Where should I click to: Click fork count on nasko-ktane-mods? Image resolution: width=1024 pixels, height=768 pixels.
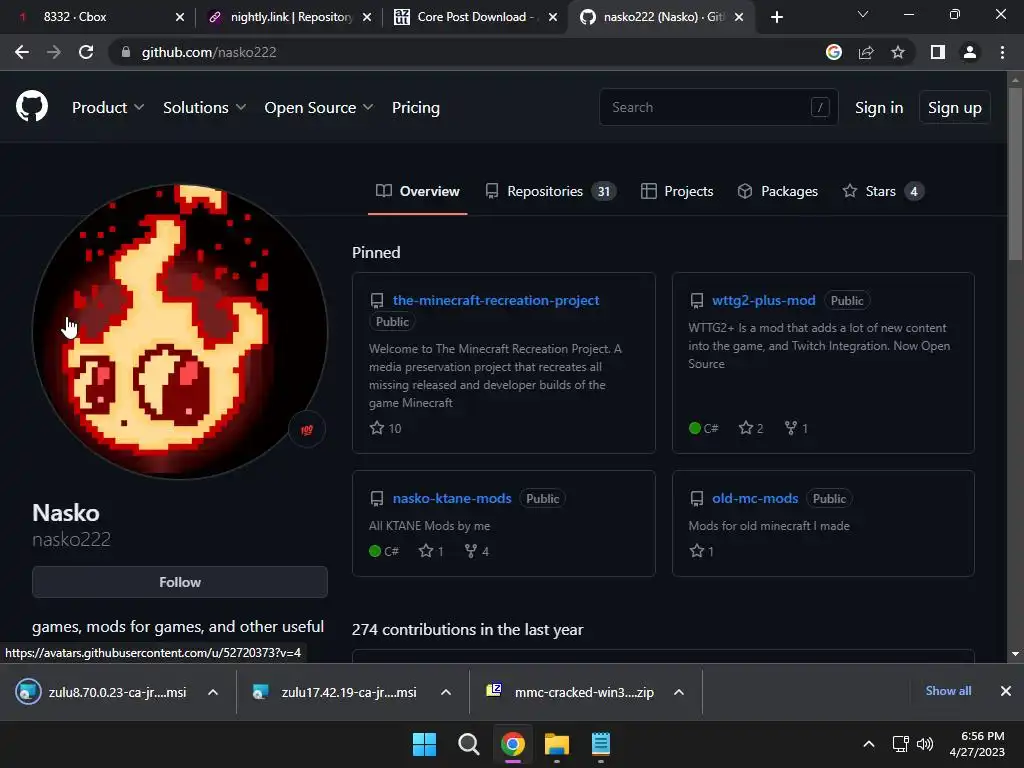pyautogui.click(x=477, y=551)
